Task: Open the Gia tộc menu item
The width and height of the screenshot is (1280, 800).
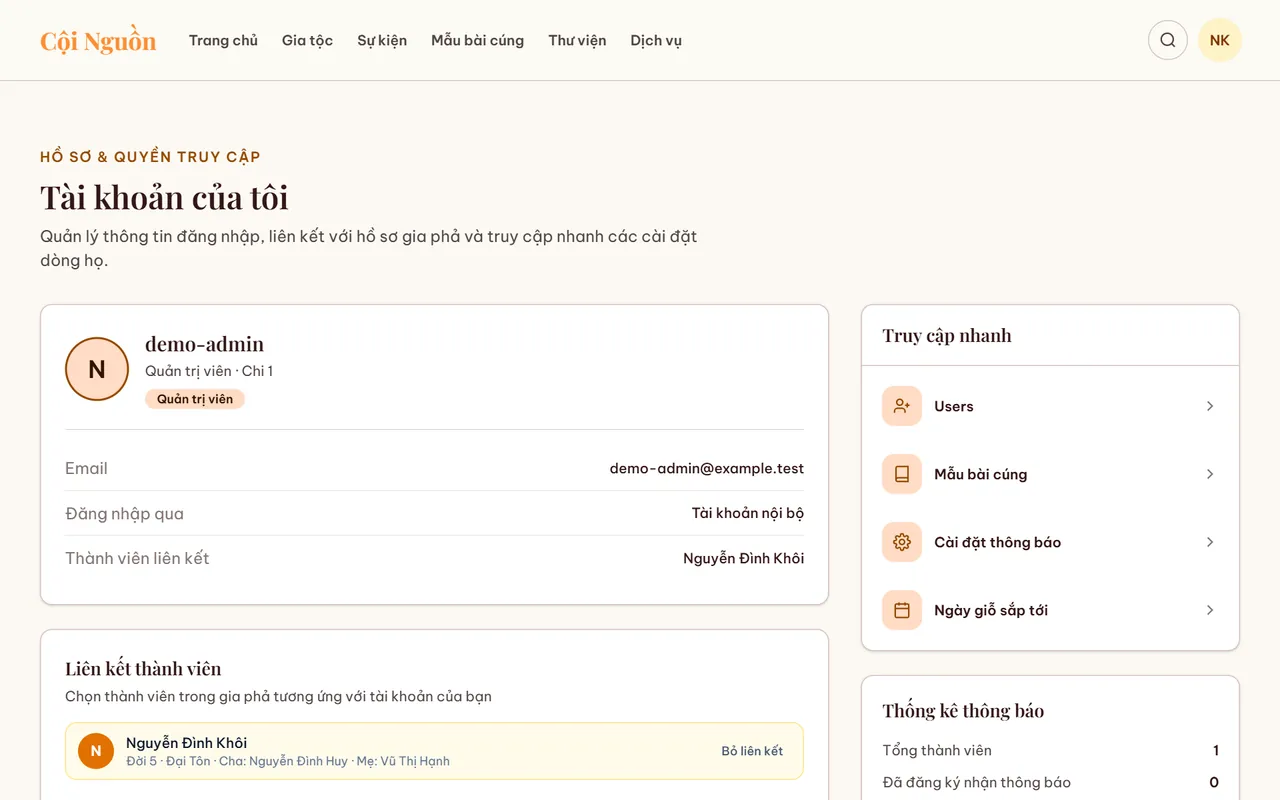Action: pos(307,40)
